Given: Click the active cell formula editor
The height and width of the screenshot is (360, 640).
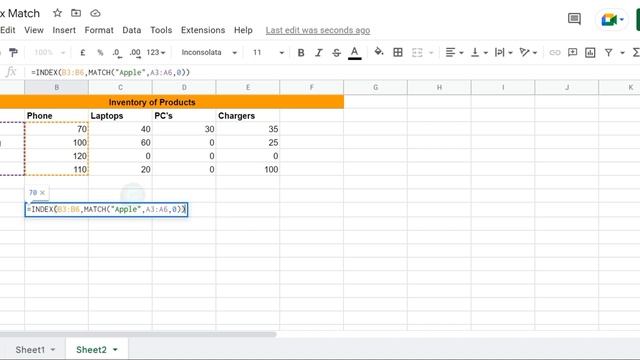Looking at the screenshot, I should 106,209.
